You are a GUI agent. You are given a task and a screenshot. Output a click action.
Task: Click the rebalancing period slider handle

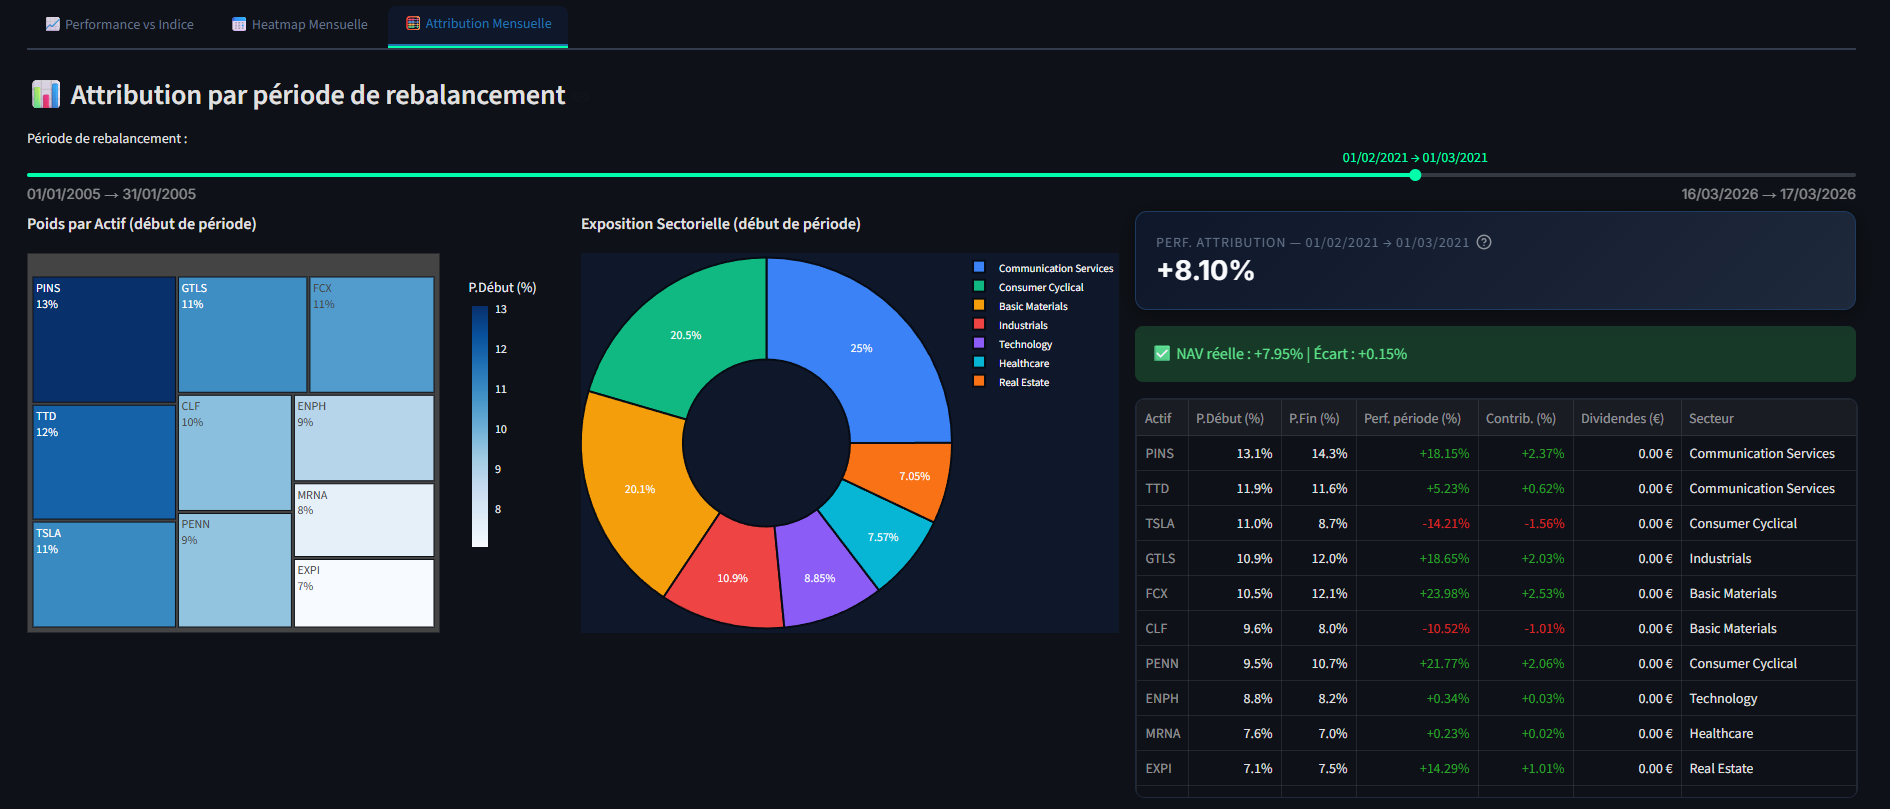1415,175
